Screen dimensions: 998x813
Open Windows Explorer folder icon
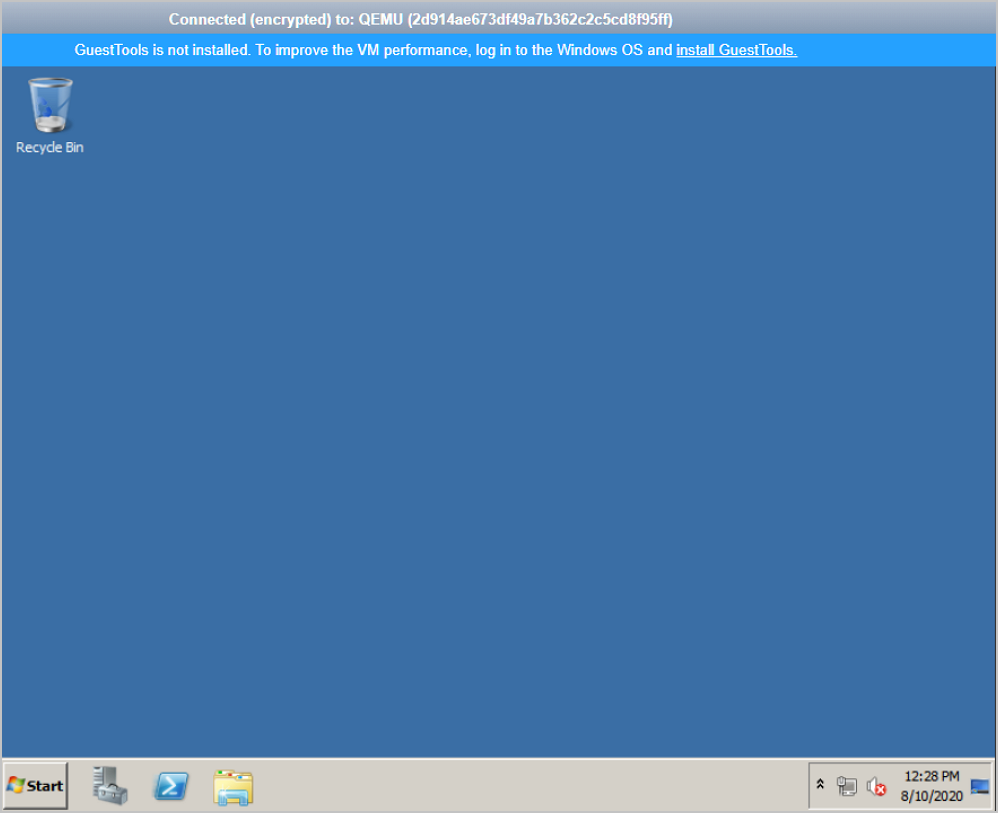click(233, 787)
